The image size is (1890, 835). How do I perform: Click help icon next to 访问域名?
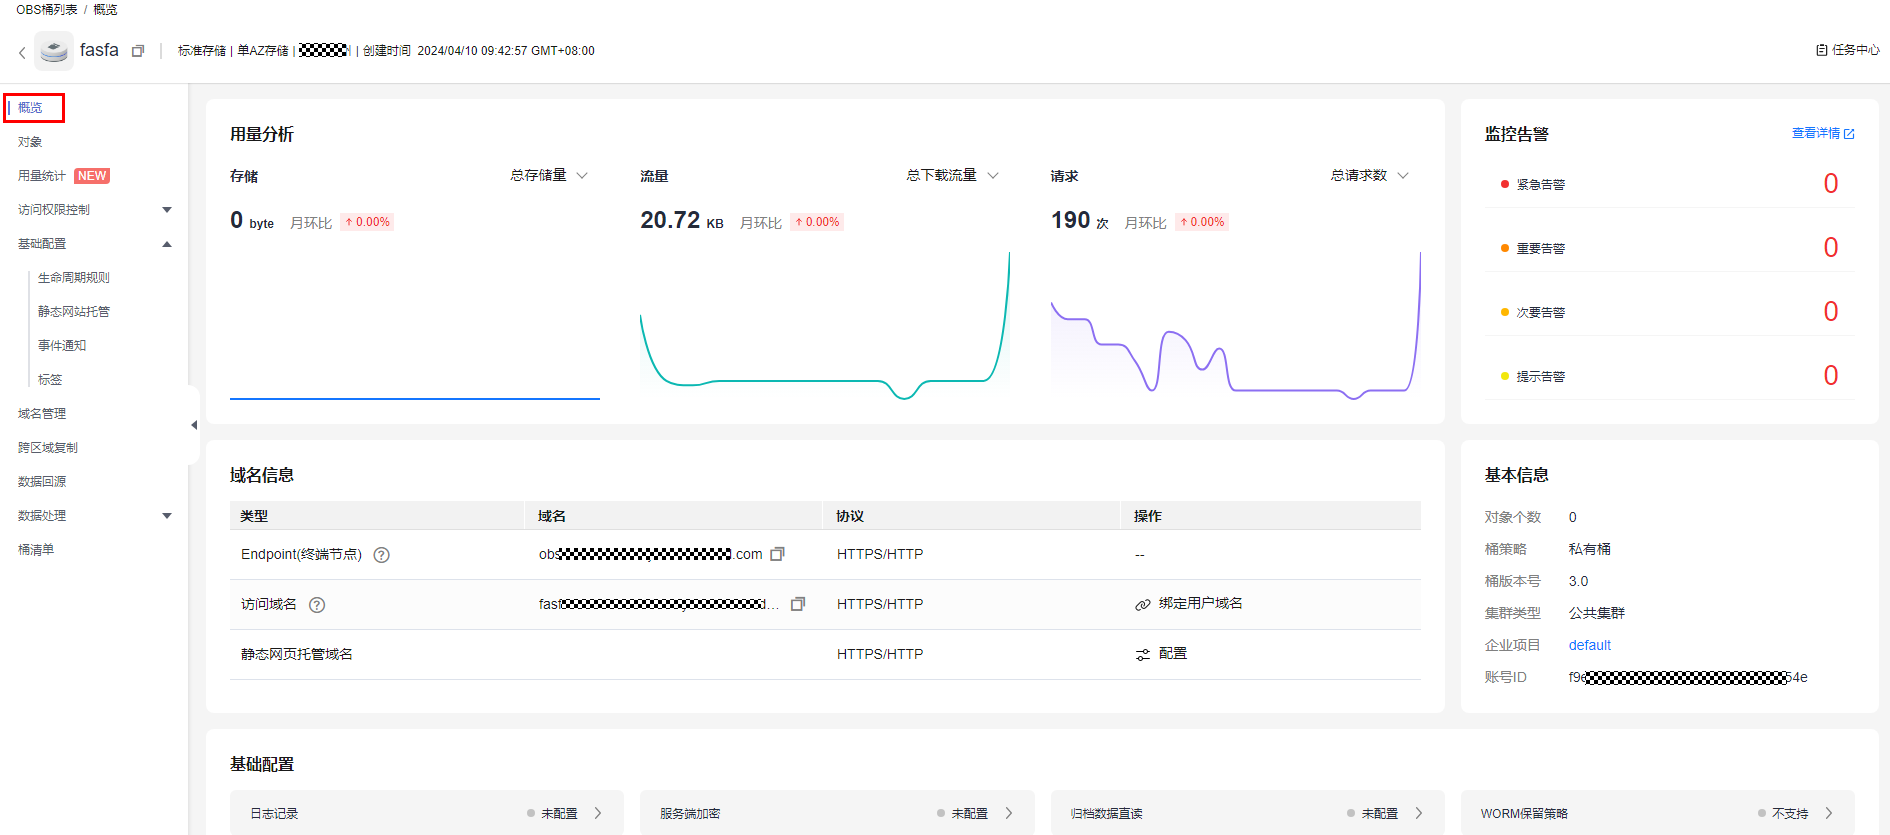point(317,605)
